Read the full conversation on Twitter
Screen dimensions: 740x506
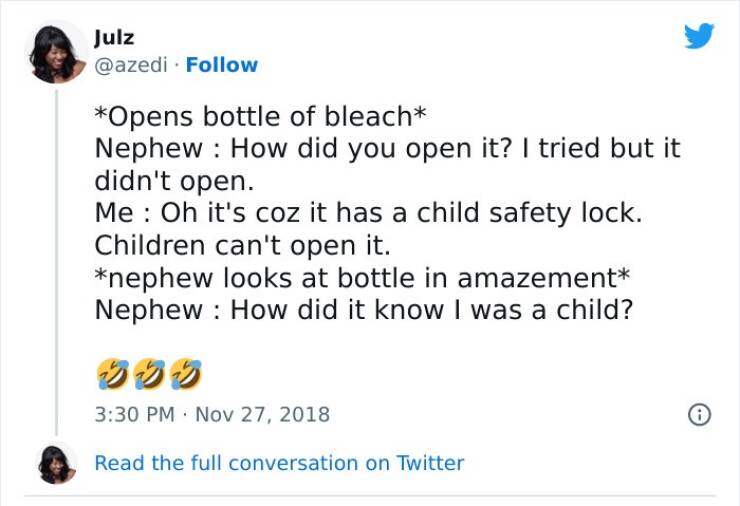pyautogui.click(x=279, y=463)
